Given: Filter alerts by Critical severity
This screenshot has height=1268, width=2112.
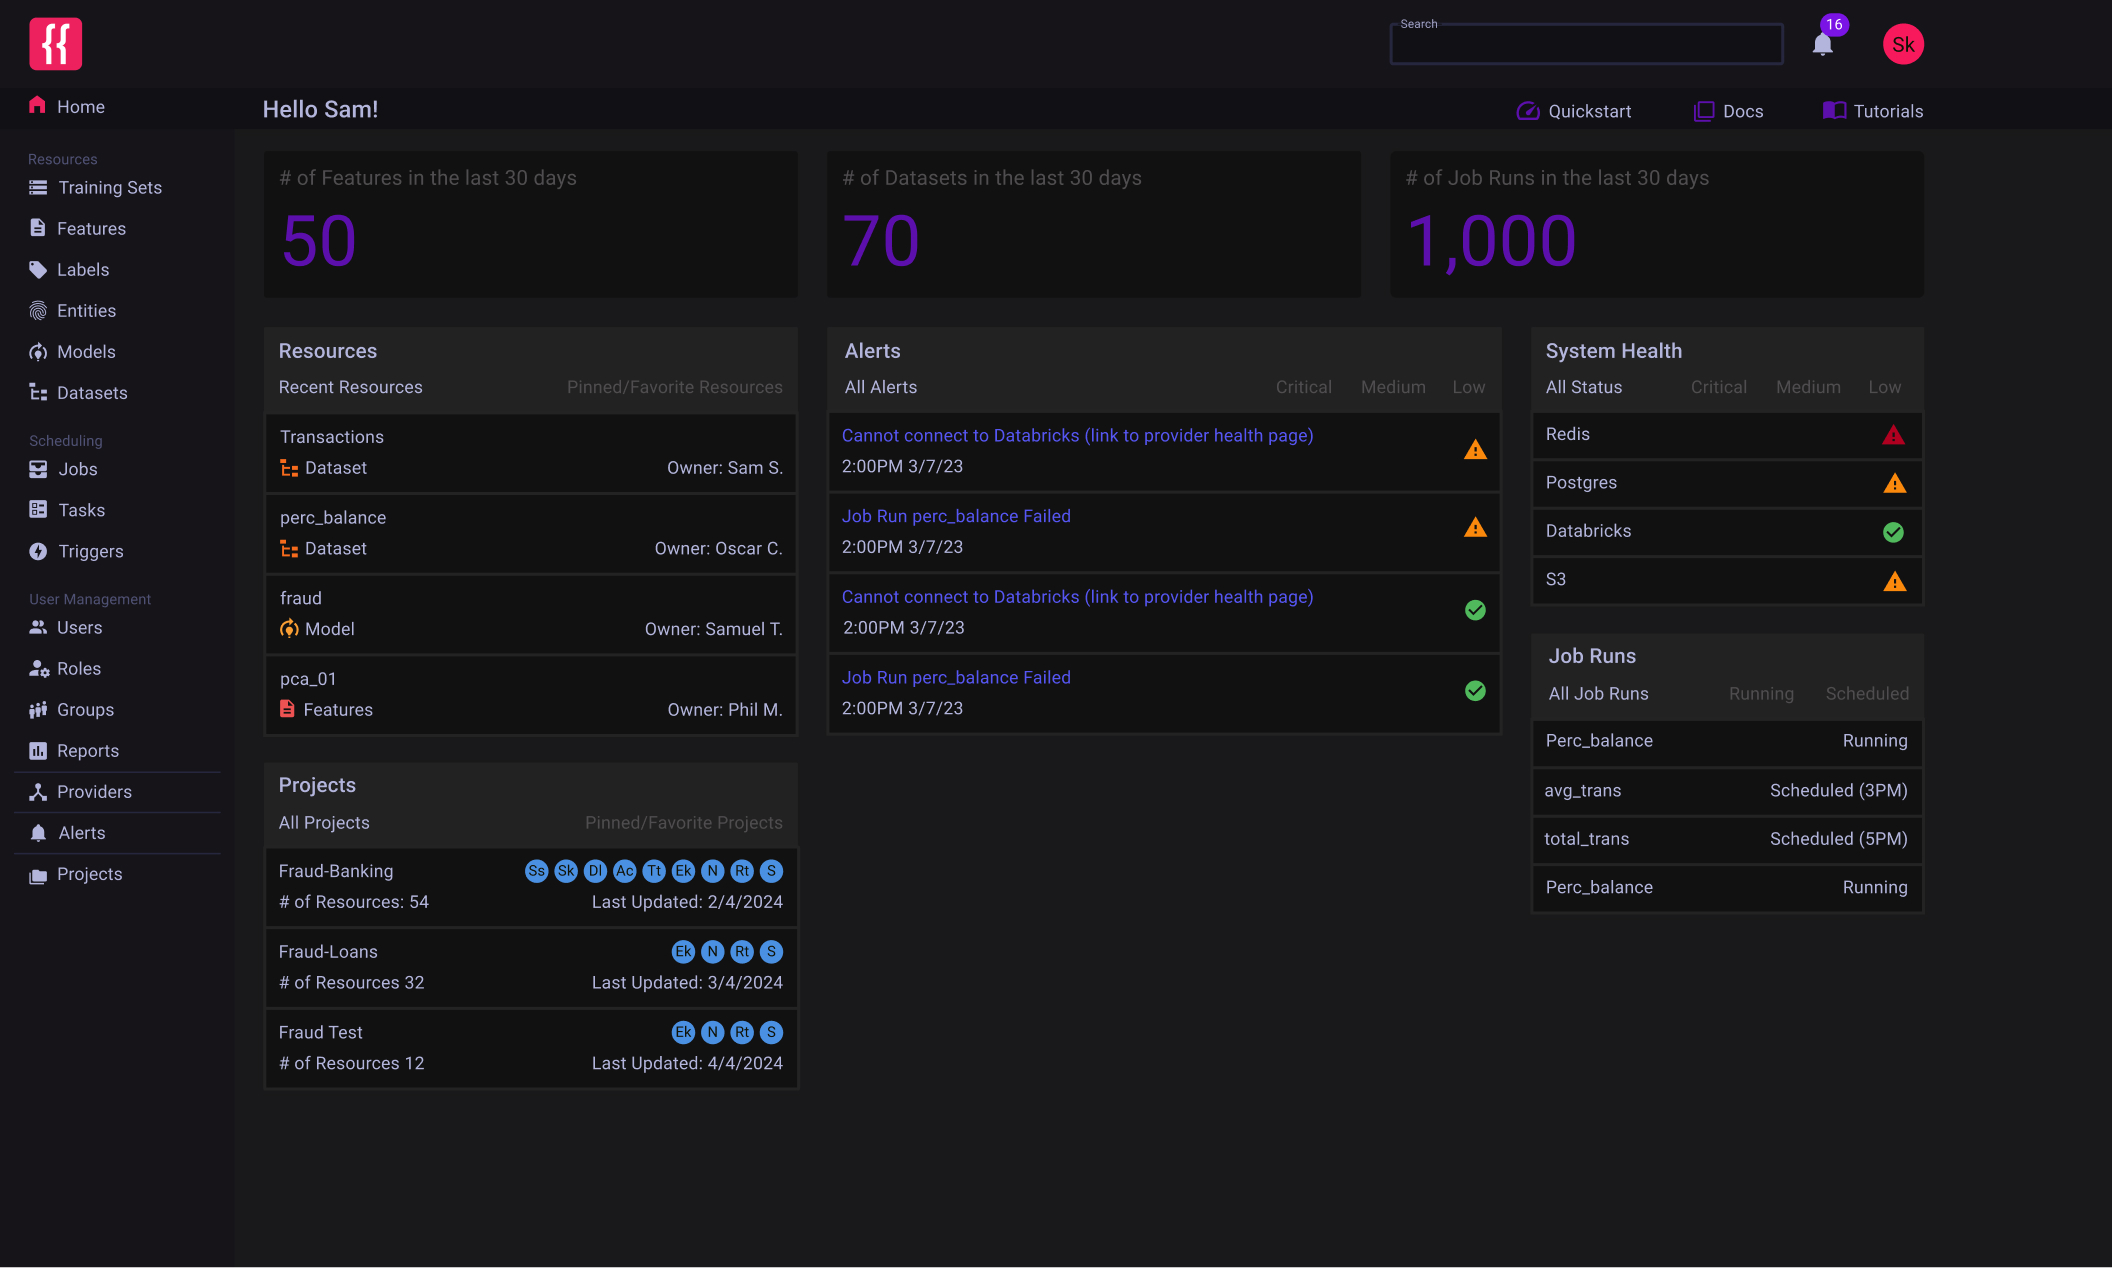Looking at the screenshot, I should click(x=1303, y=387).
